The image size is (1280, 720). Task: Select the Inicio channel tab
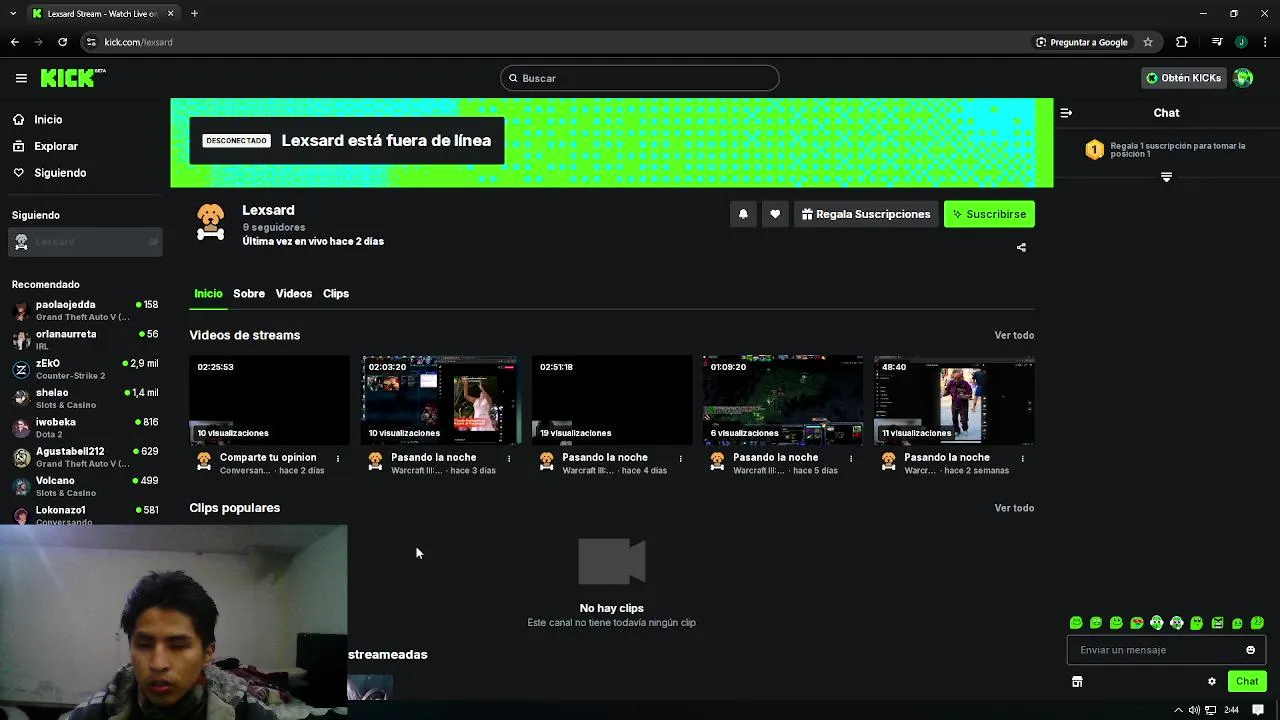tap(208, 293)
